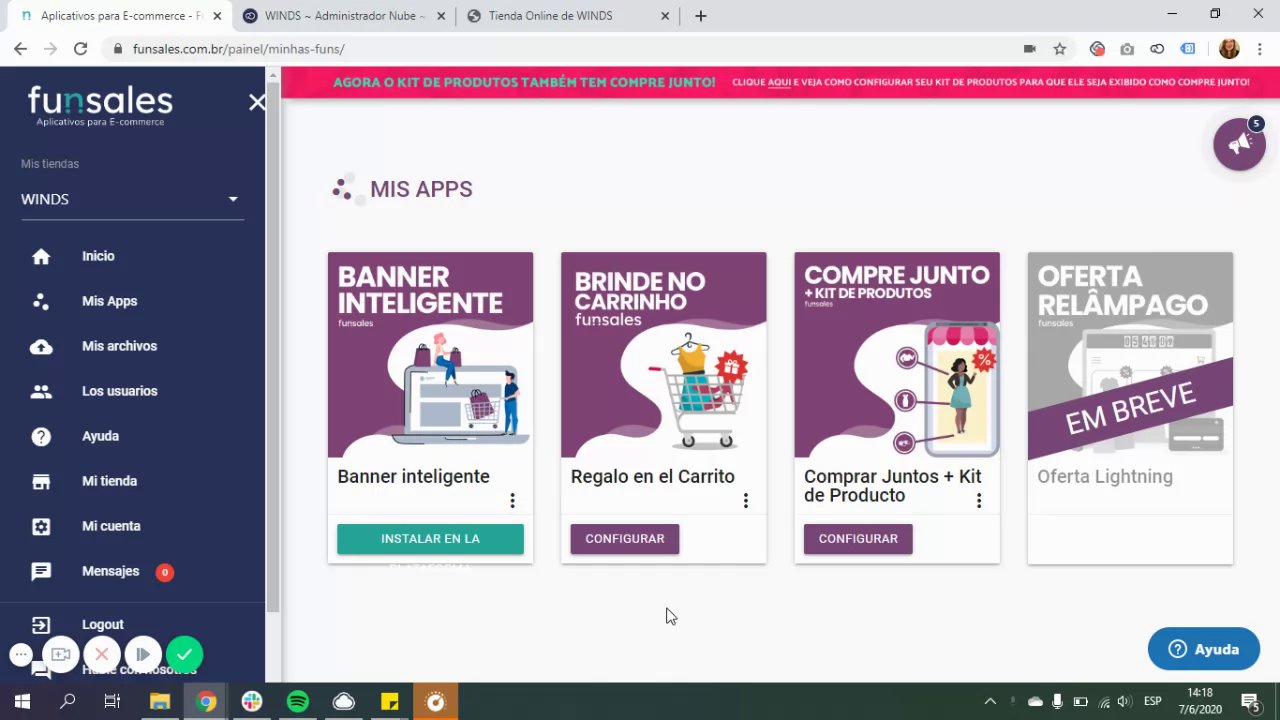Click the browser address bar URL
The height and width of the screenshot is (720, 1280).
(x=238, y=48)
